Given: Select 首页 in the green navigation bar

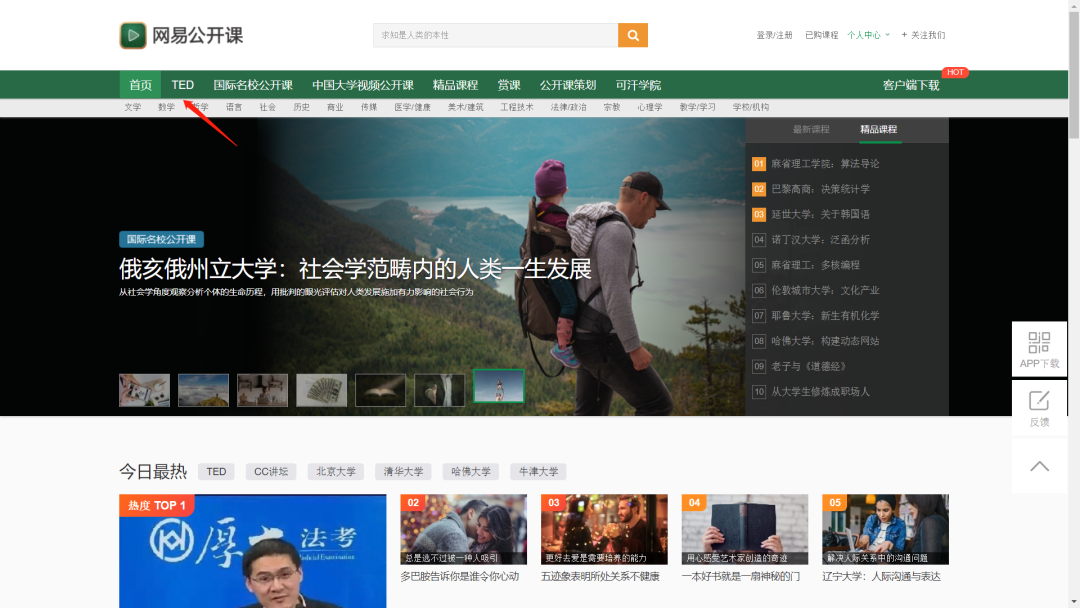Looking at the screenshot, I should coord(141,85).
